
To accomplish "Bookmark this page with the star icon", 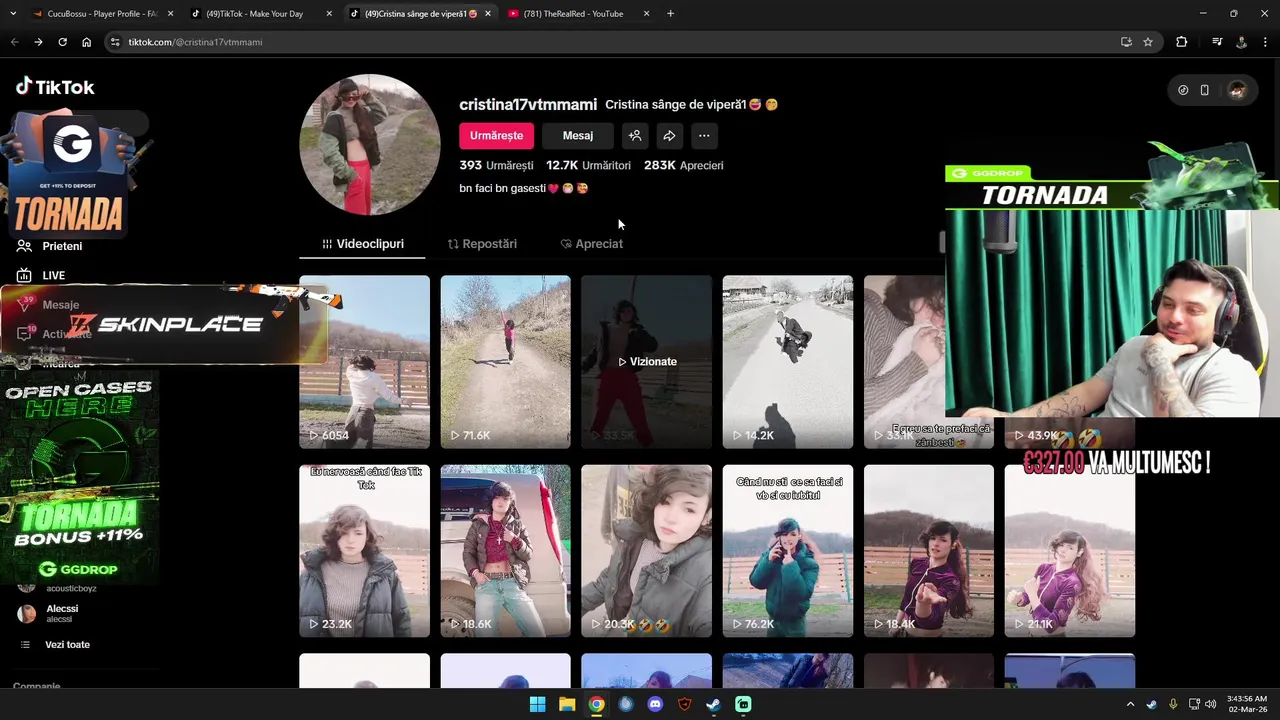I will 1148,42.
